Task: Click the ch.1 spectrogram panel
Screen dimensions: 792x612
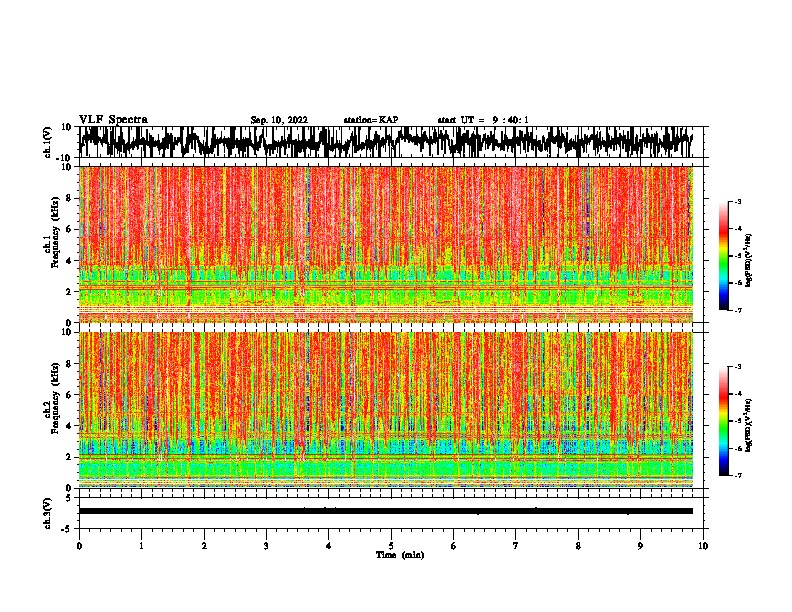Action: pyautogui.click(x=386, y=244)
